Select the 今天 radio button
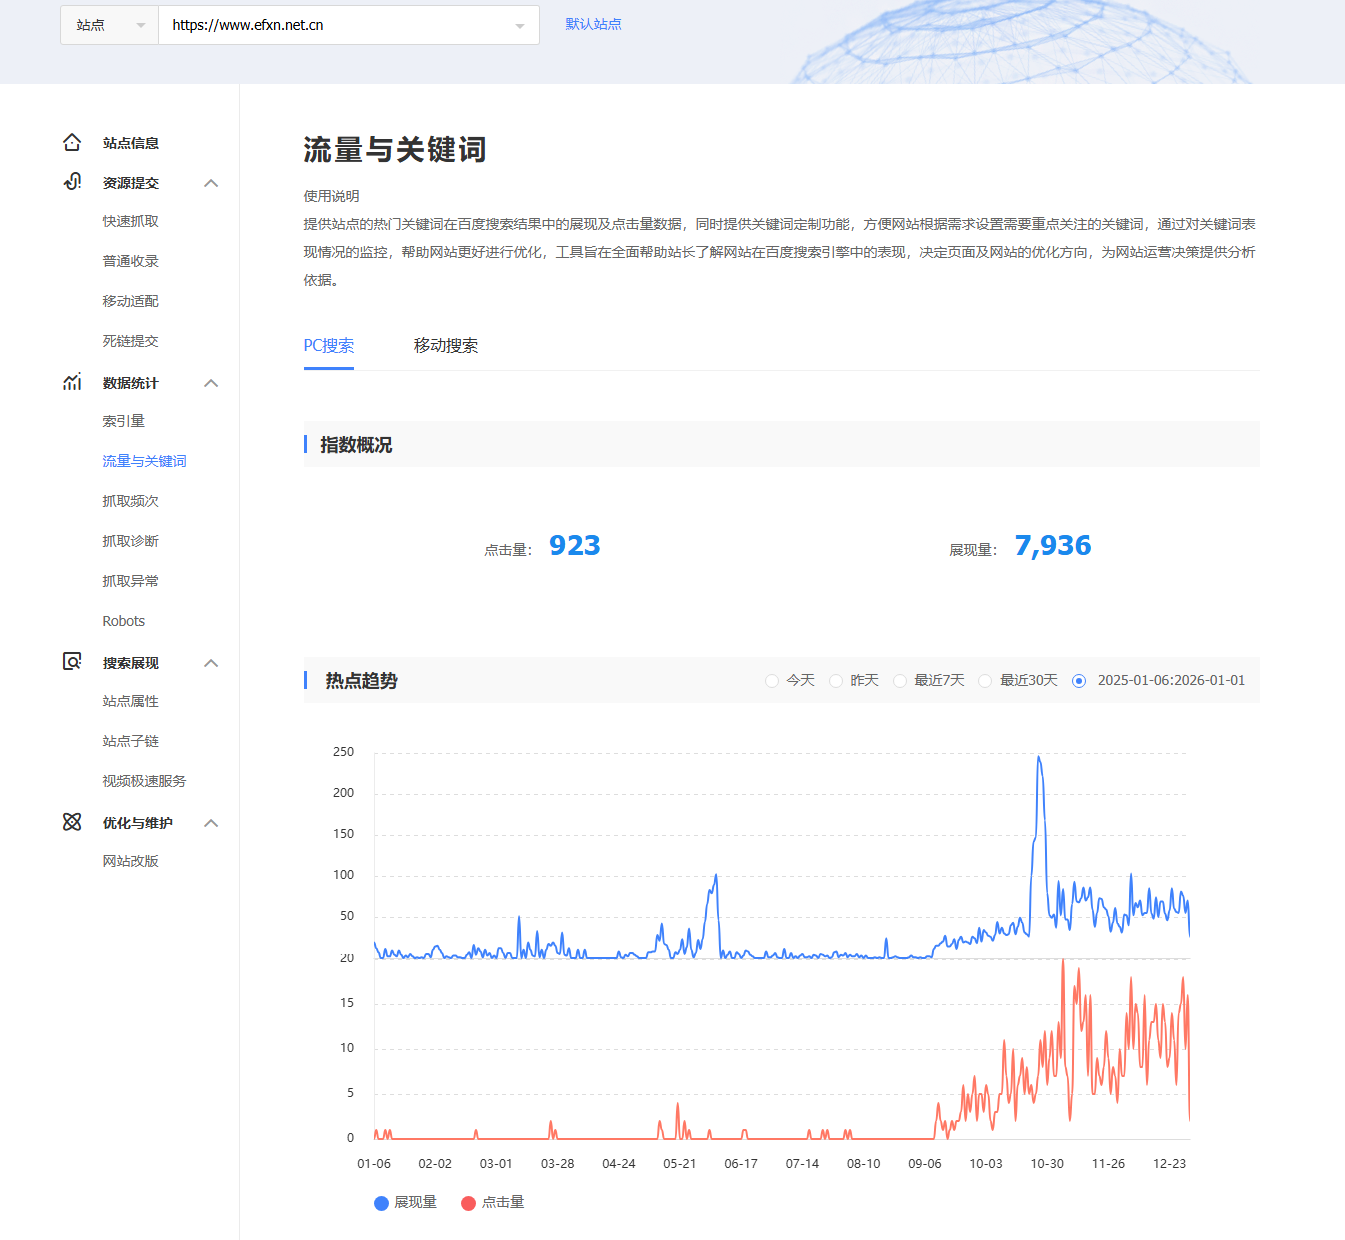Screen dimensions: 1345x1240 coord(772,681)
